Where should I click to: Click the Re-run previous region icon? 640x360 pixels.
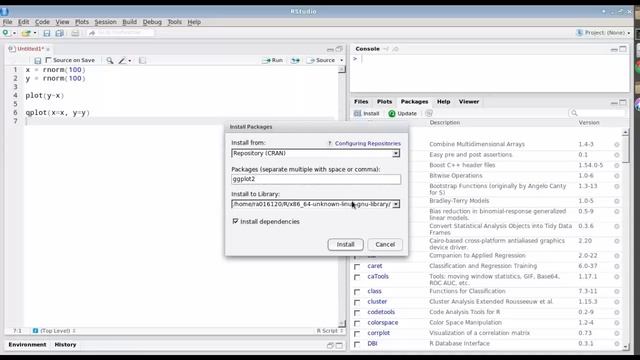295,60
